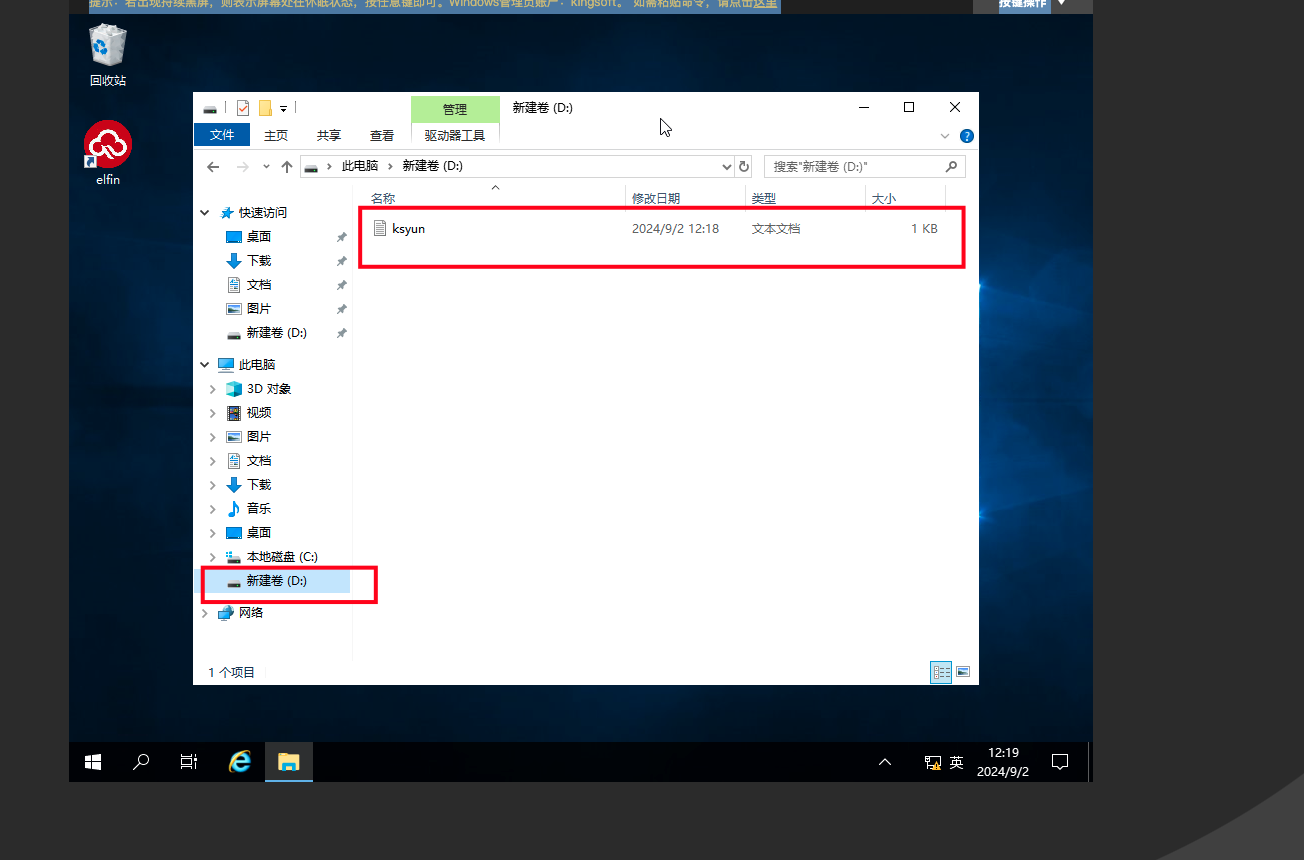Select 新建卷 (D:) under 快速访问

277,333
